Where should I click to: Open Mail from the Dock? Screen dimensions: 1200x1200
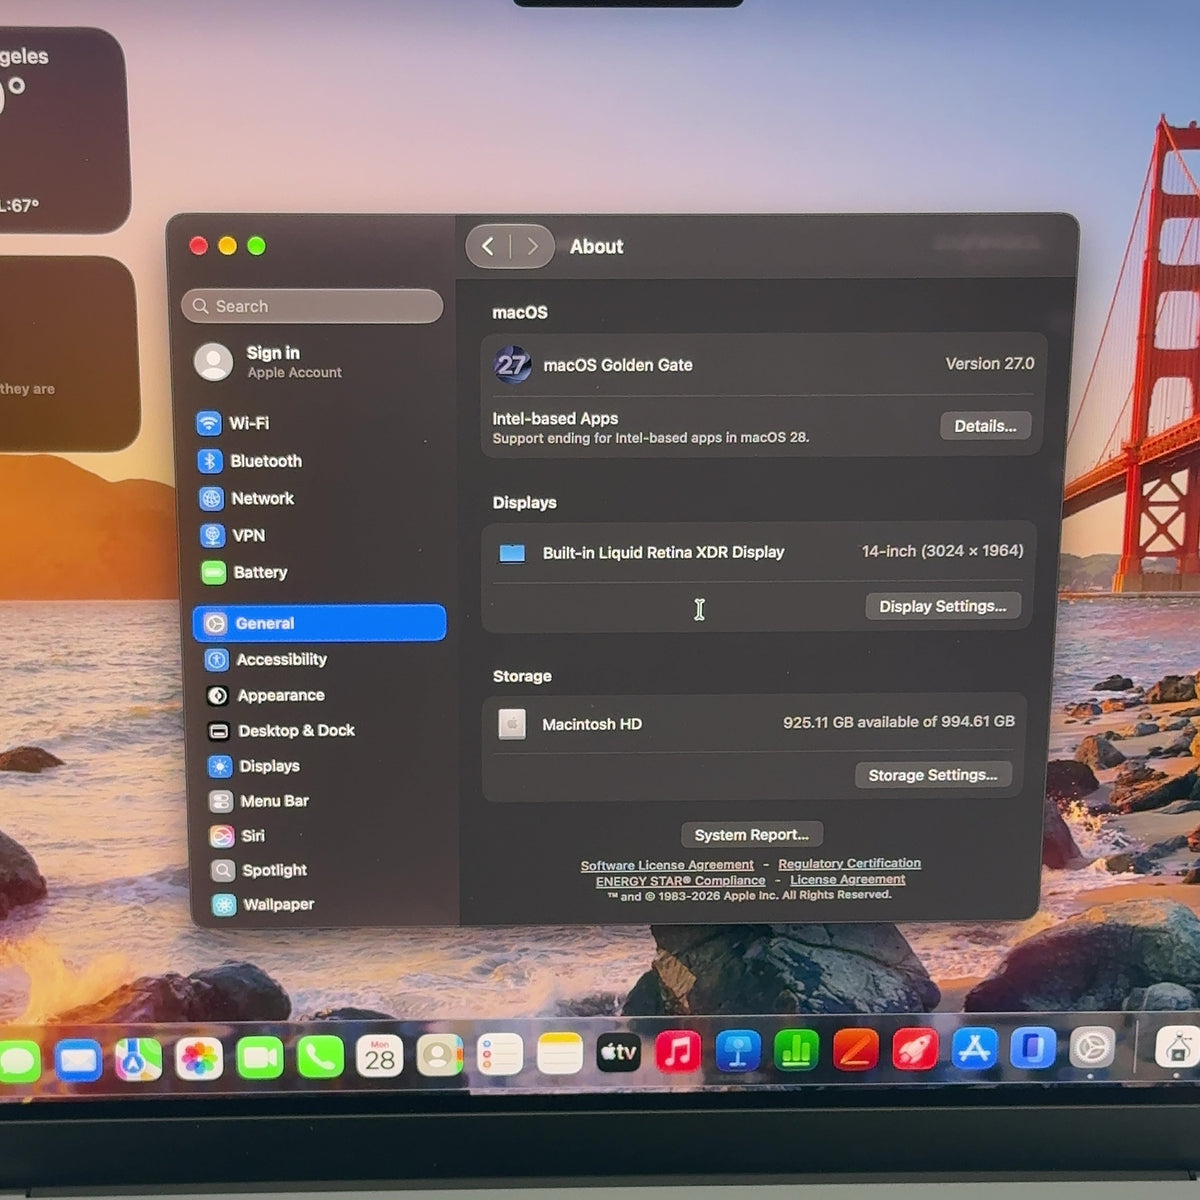(x=78, y=1060)
